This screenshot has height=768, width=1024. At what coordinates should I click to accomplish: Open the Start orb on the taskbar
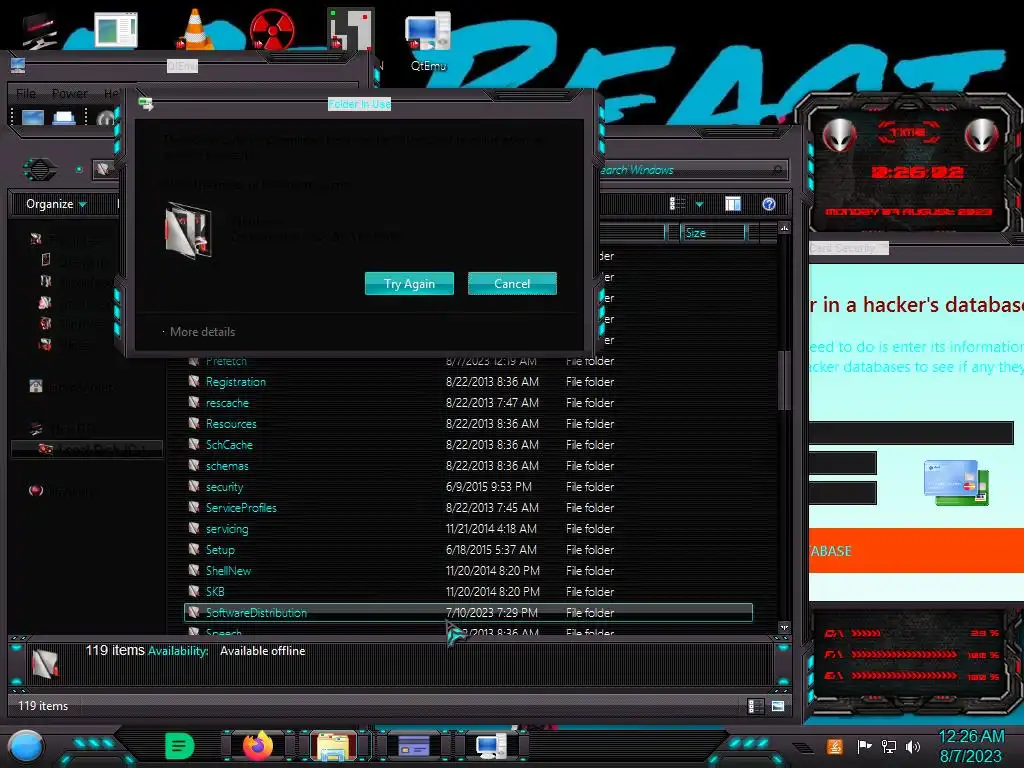click(x=26, y=746)
